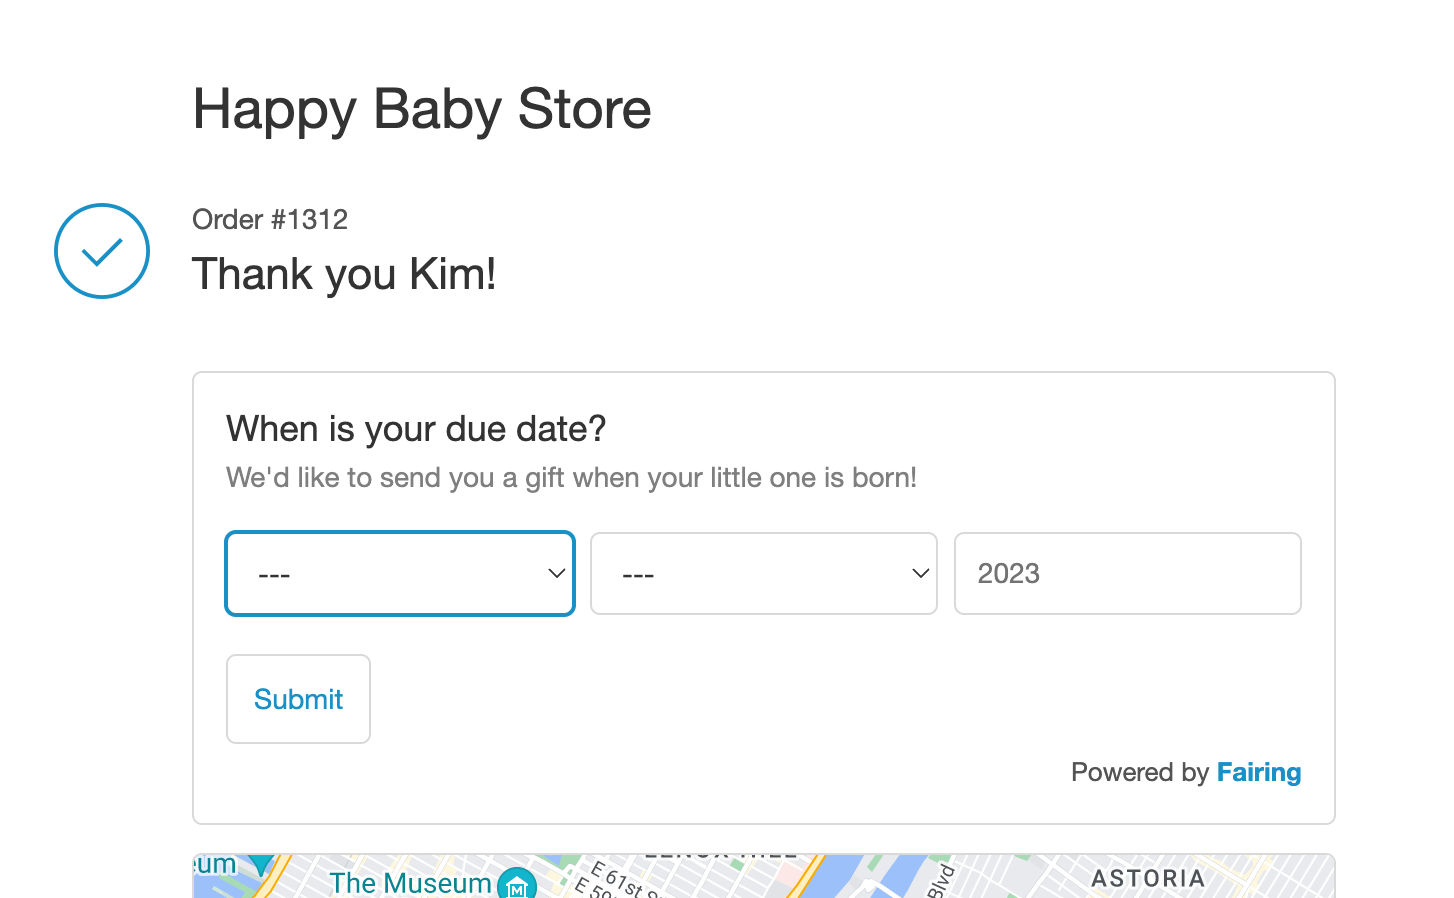Screen dimensions: 1454x898
Task: Open the Fairing link
Action: (1258, 772)
